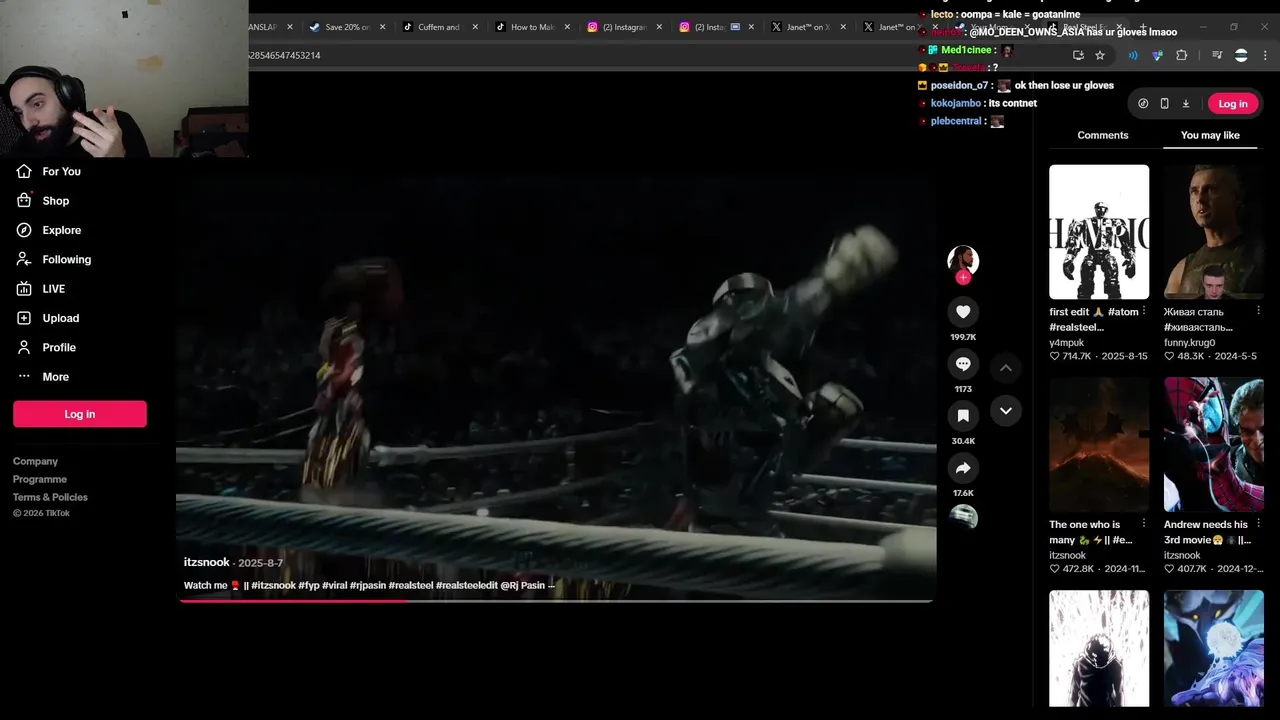Open y4mpuk creator profile

pos(1066,343)
